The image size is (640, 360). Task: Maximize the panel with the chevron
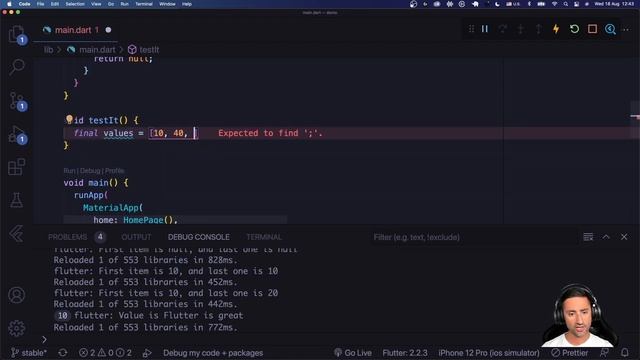pos(606,237)
